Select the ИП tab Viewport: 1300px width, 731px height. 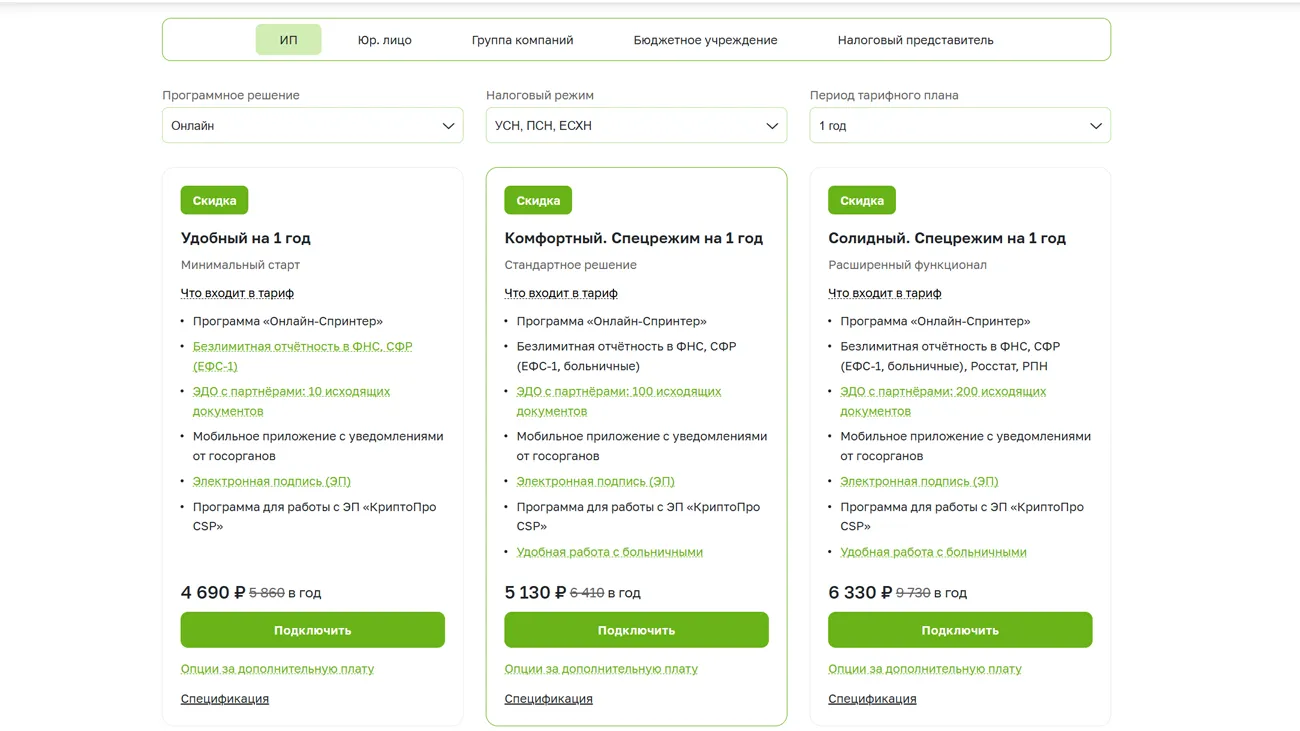click(288, 40)
